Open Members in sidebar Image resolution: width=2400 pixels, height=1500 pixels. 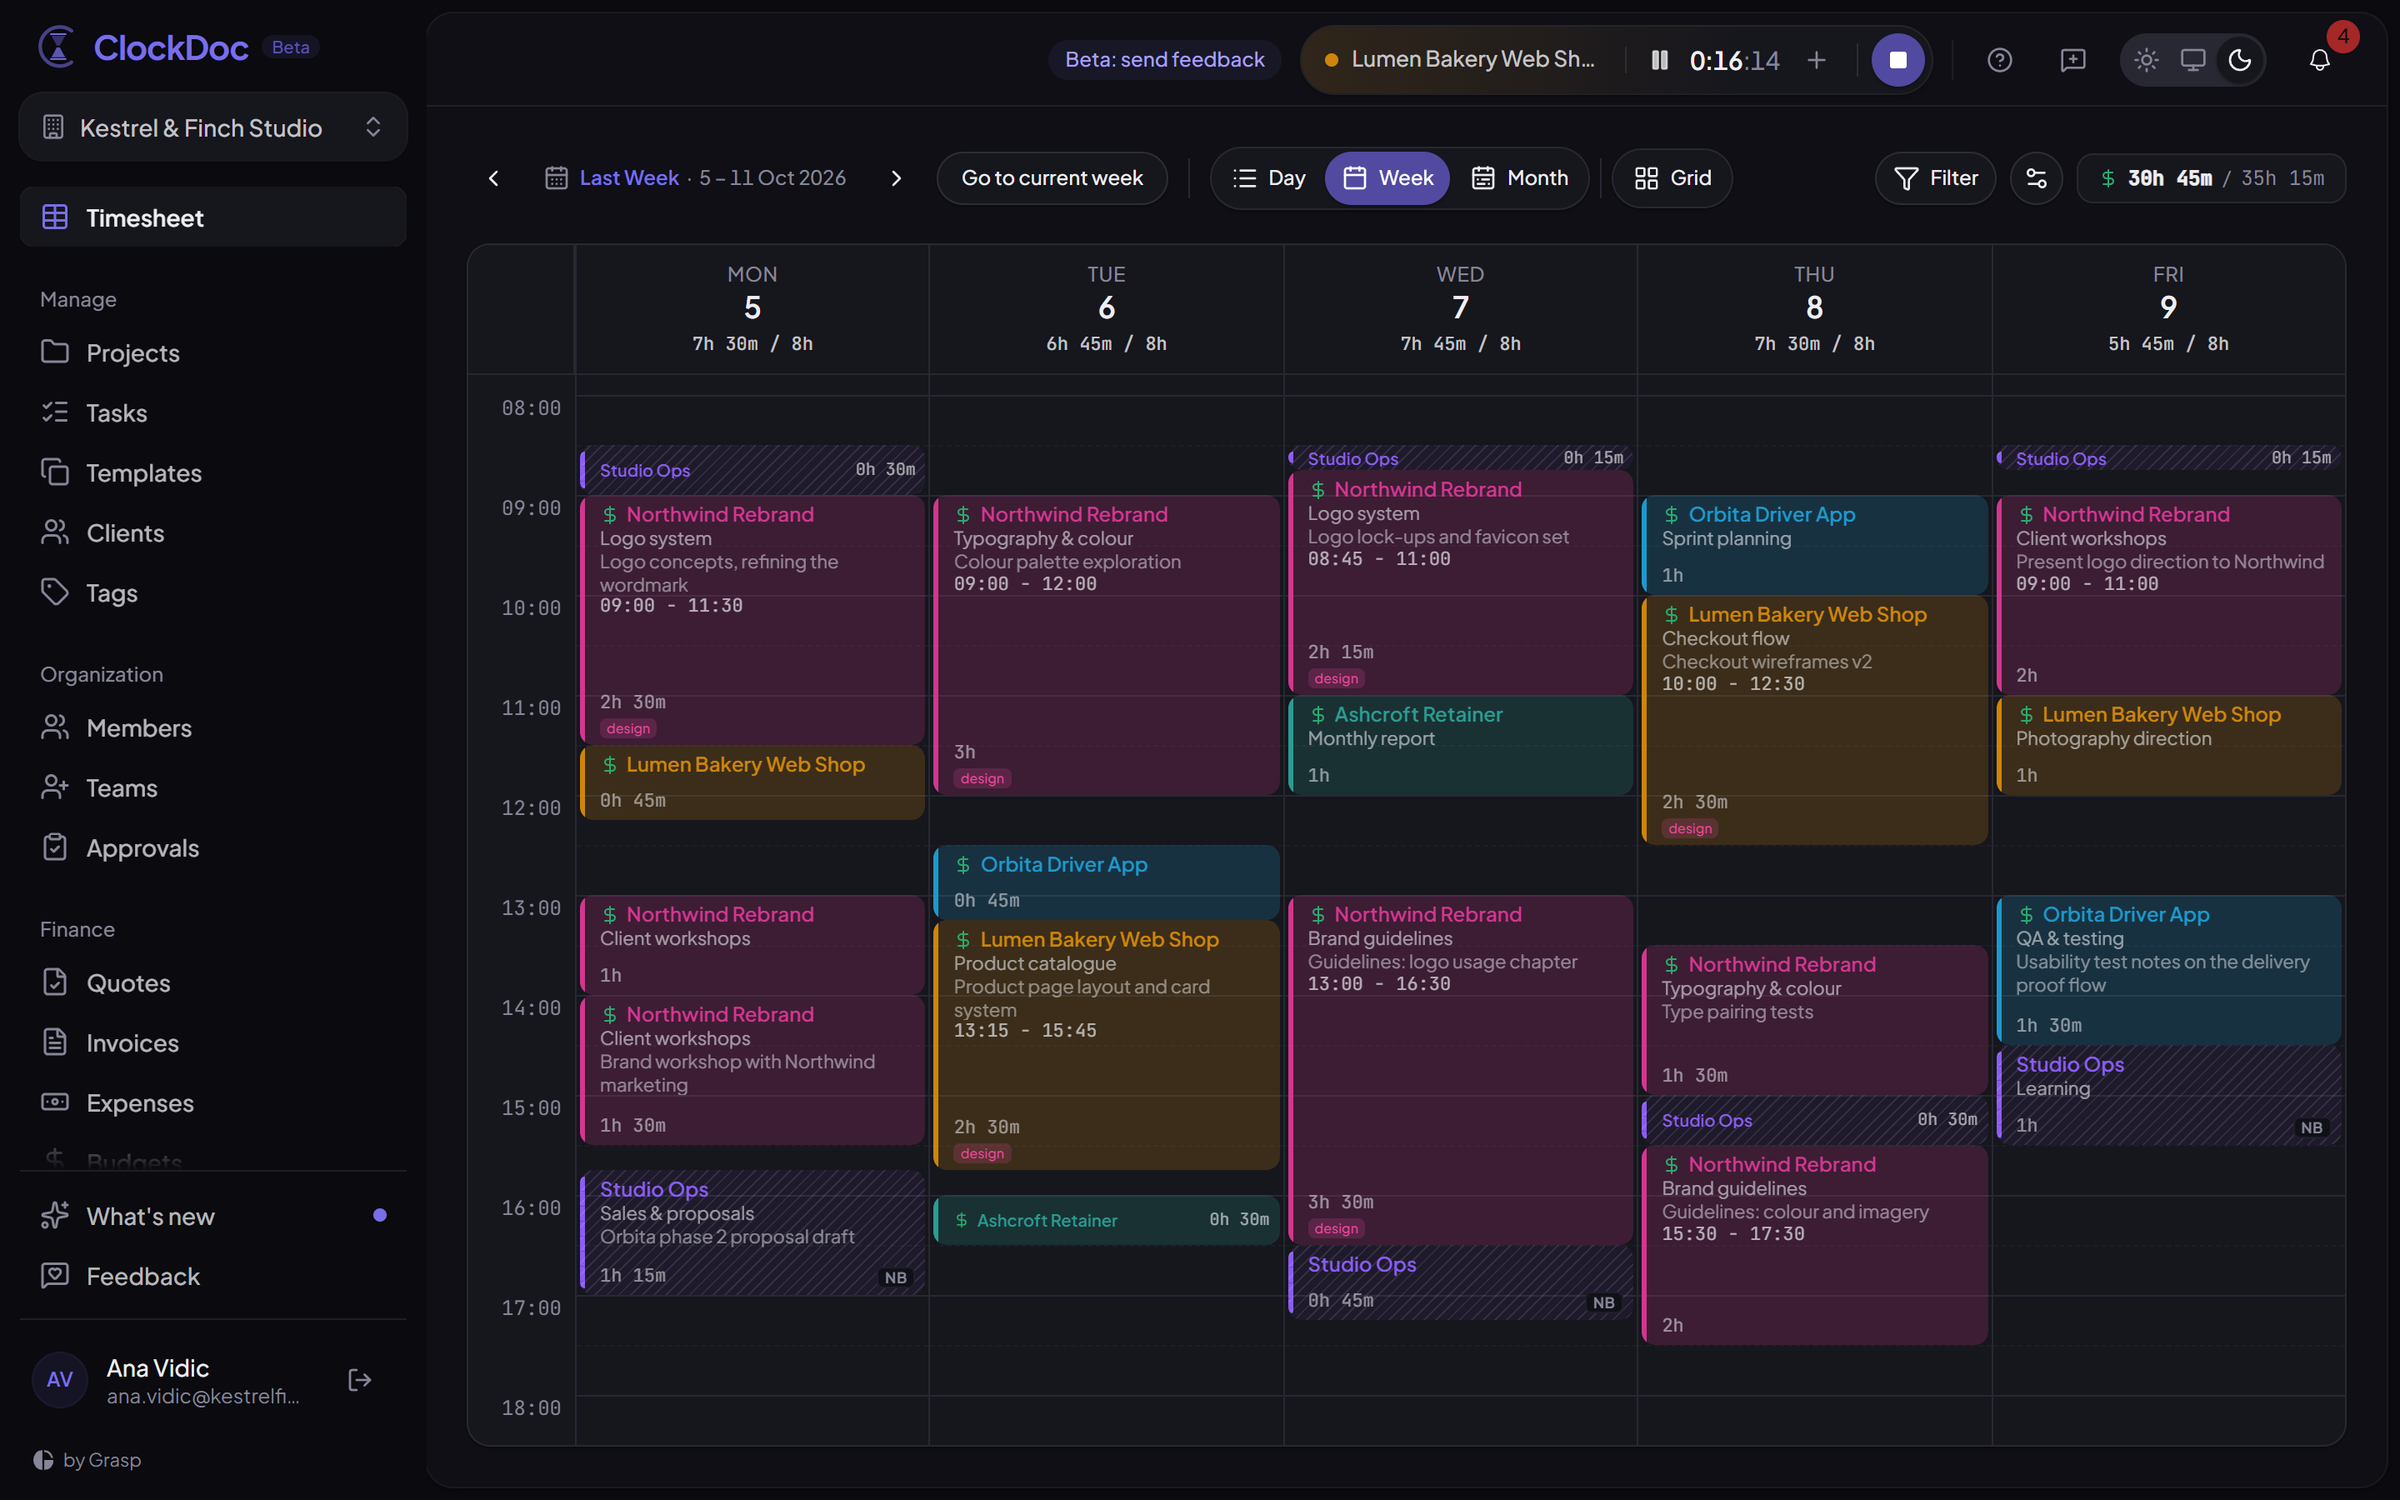point(213,727)
